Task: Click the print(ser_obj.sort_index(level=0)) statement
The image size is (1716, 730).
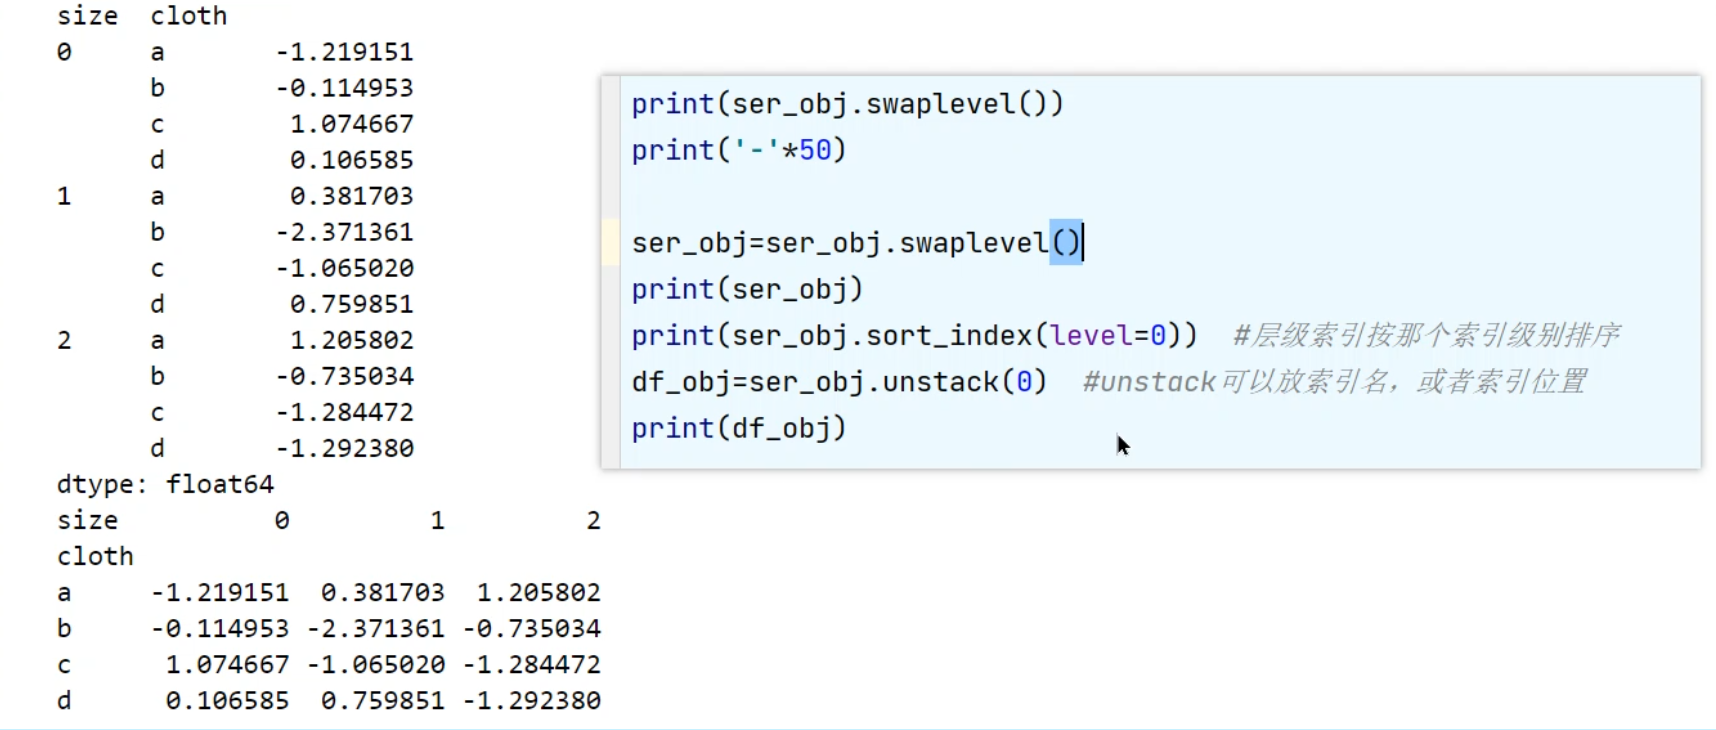Action: tap(914, 335)
